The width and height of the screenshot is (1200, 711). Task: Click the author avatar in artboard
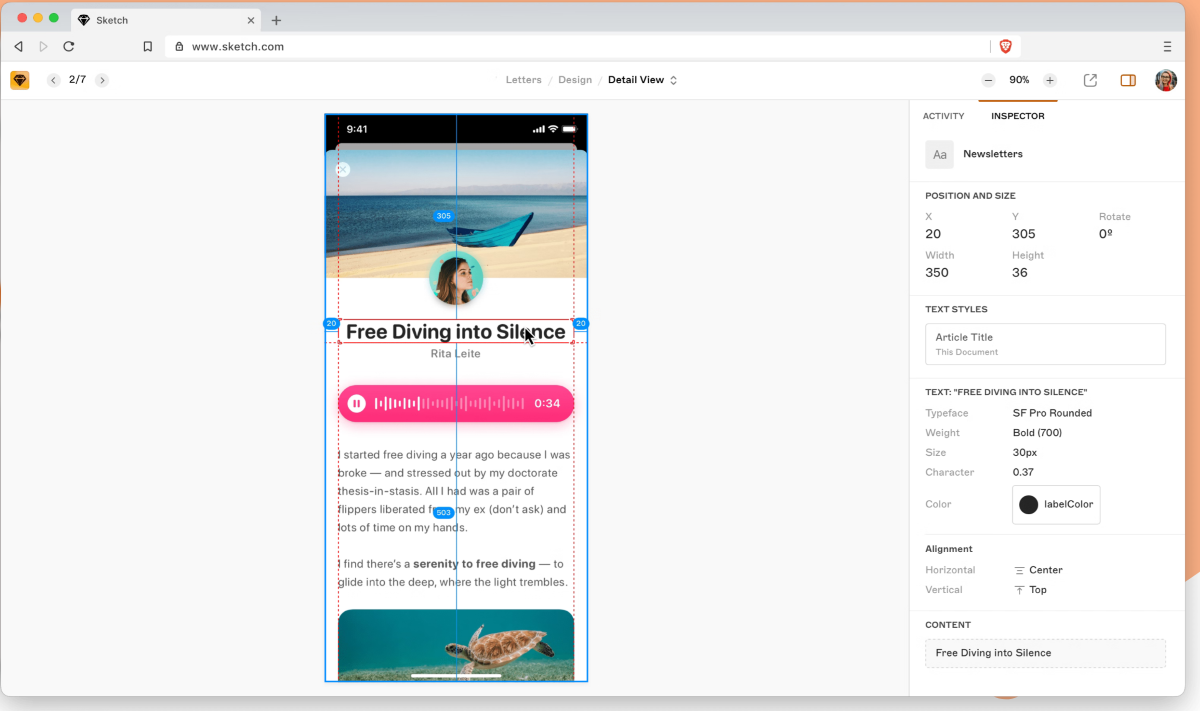pos(456,277)
